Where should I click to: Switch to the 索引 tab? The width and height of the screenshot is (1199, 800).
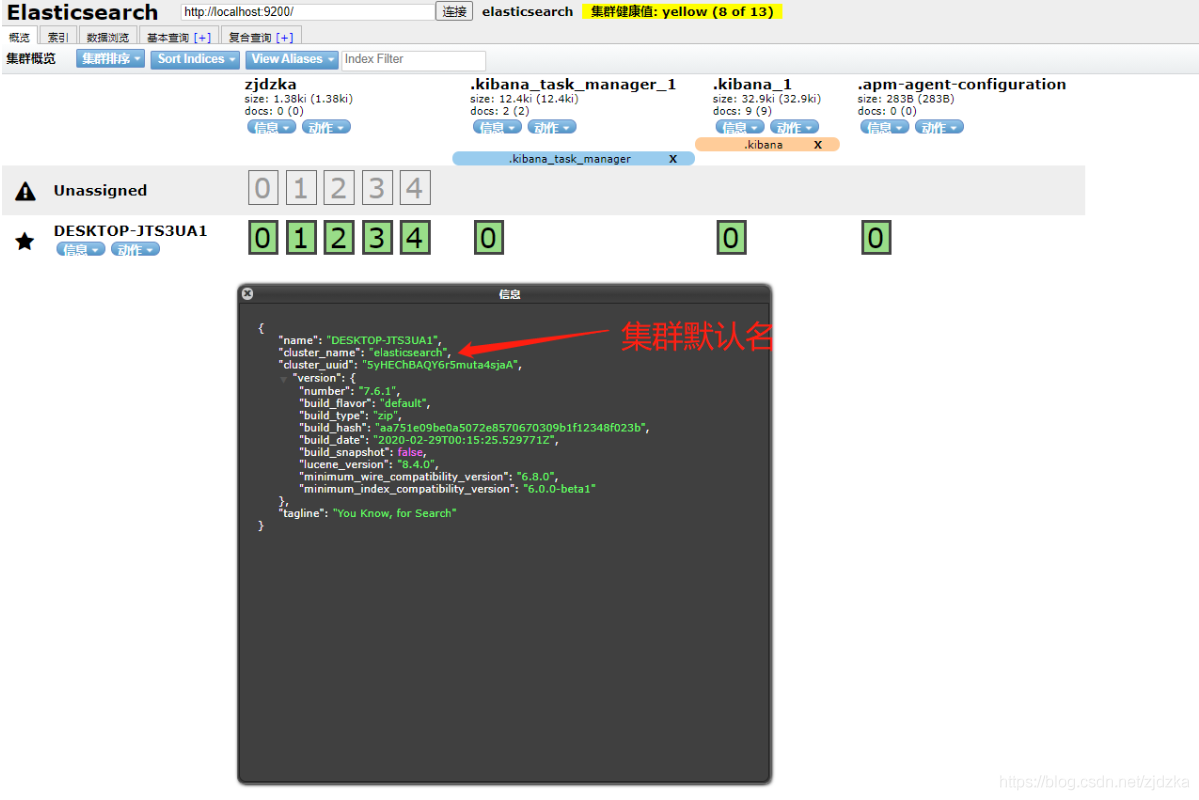click(58, 37)
